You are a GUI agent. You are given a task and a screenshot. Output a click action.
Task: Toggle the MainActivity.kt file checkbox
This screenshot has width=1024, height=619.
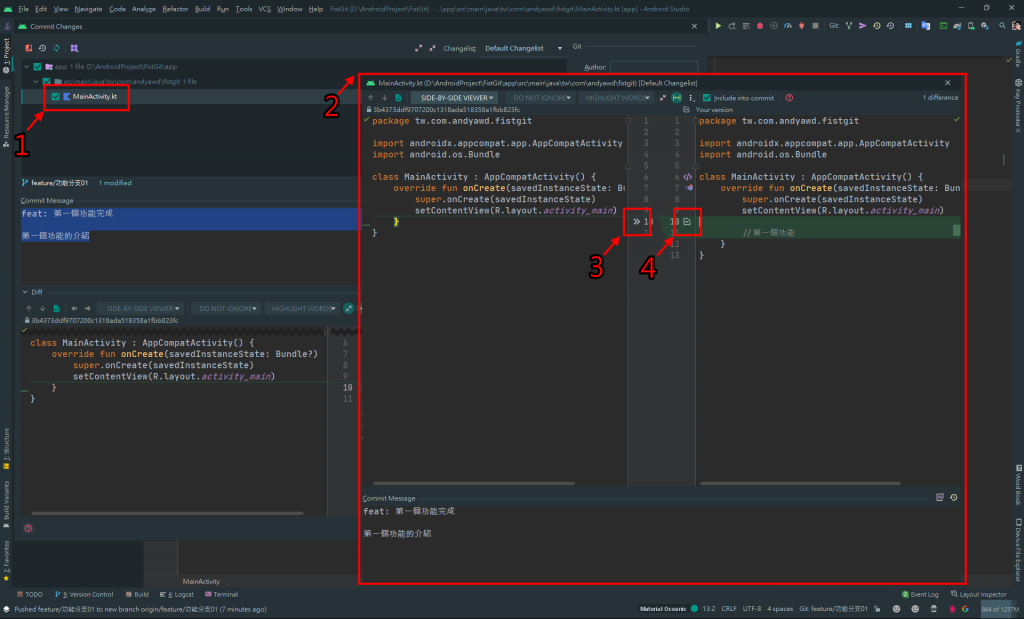pyautogui.click(x=56, y=97)
